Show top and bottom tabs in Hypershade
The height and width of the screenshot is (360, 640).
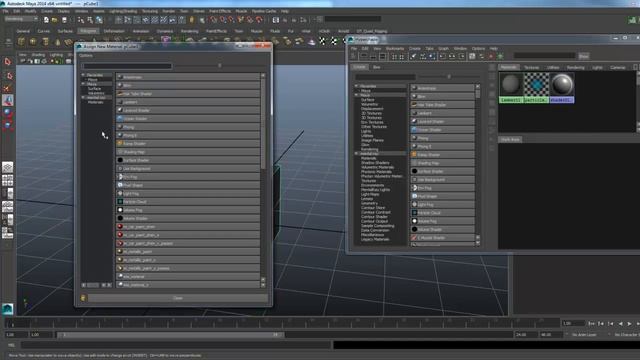(382, 56)
